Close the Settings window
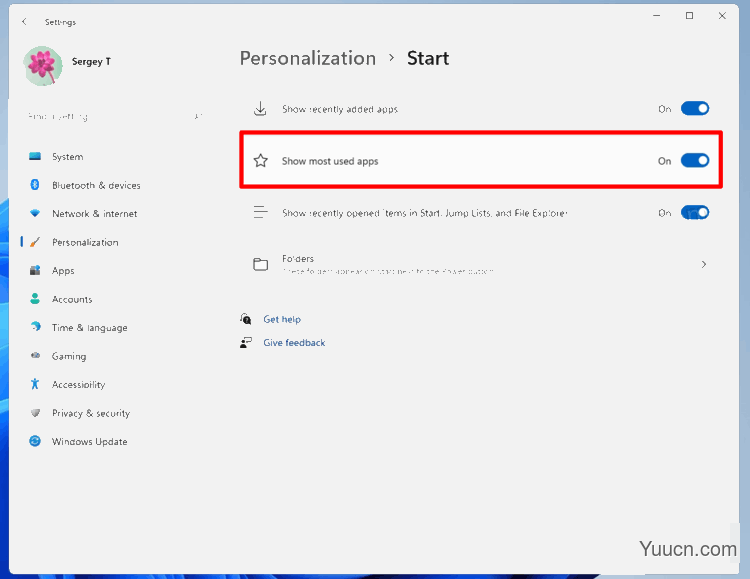 pos(722,16)
